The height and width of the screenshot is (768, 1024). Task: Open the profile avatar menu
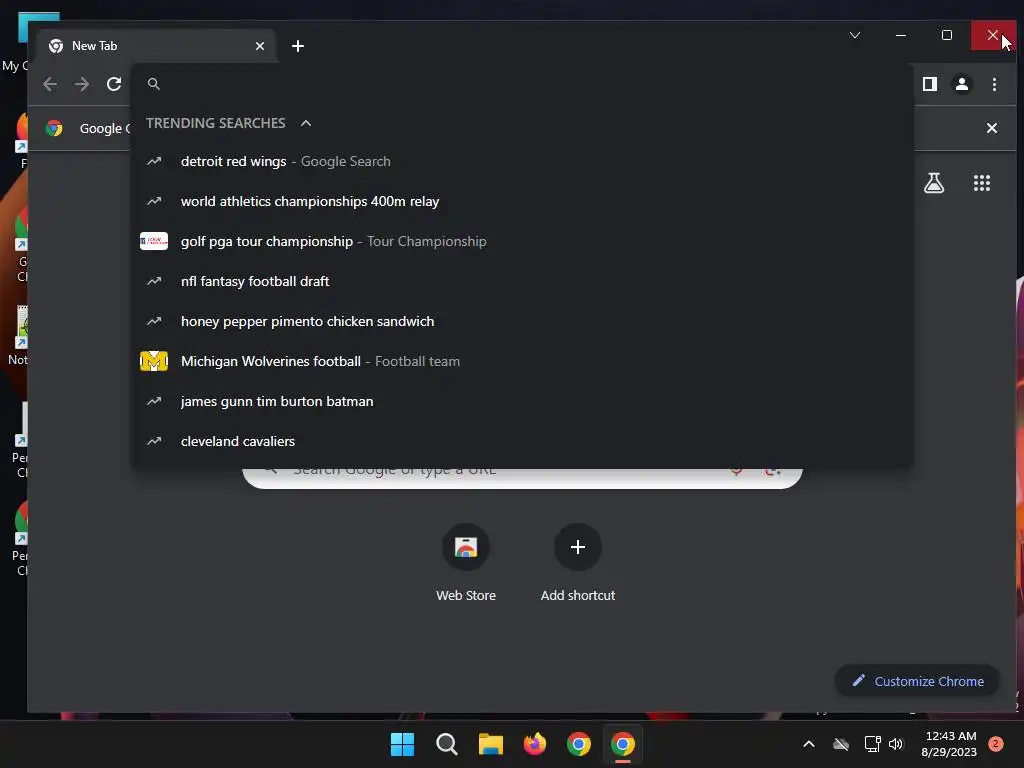click(x=962, y=84)
